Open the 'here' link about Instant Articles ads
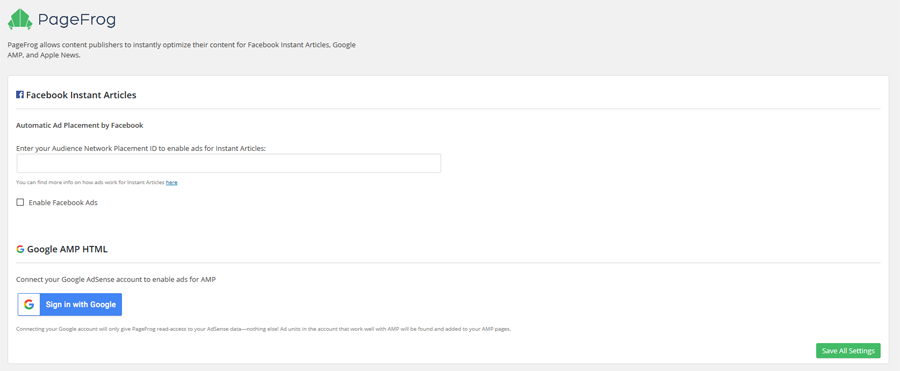 tap(172, 182)
